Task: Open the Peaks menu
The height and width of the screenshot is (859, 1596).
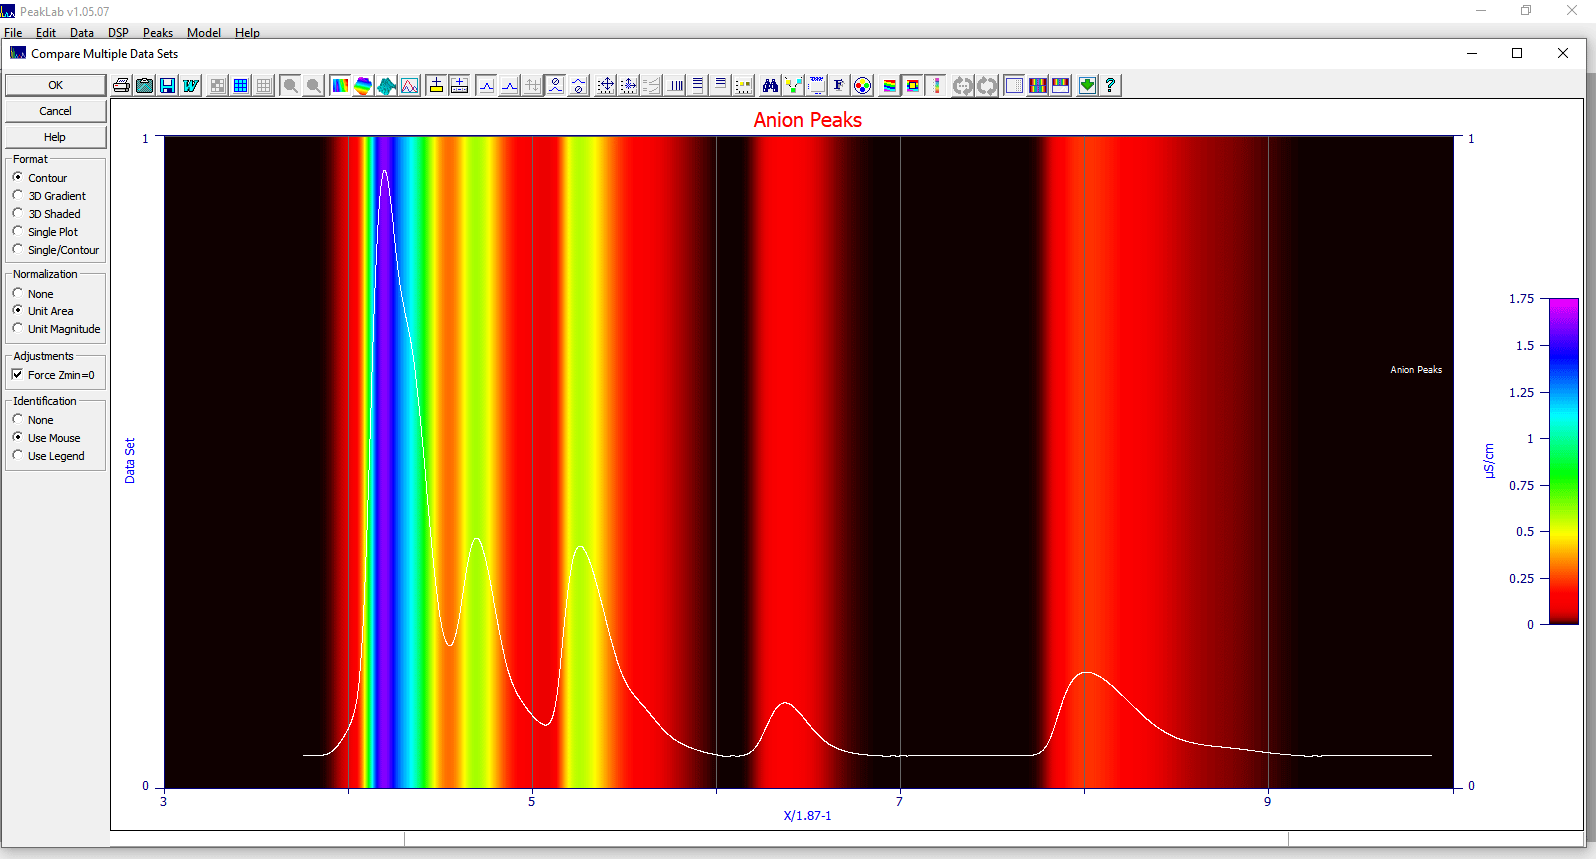Action: coord(158,33)
